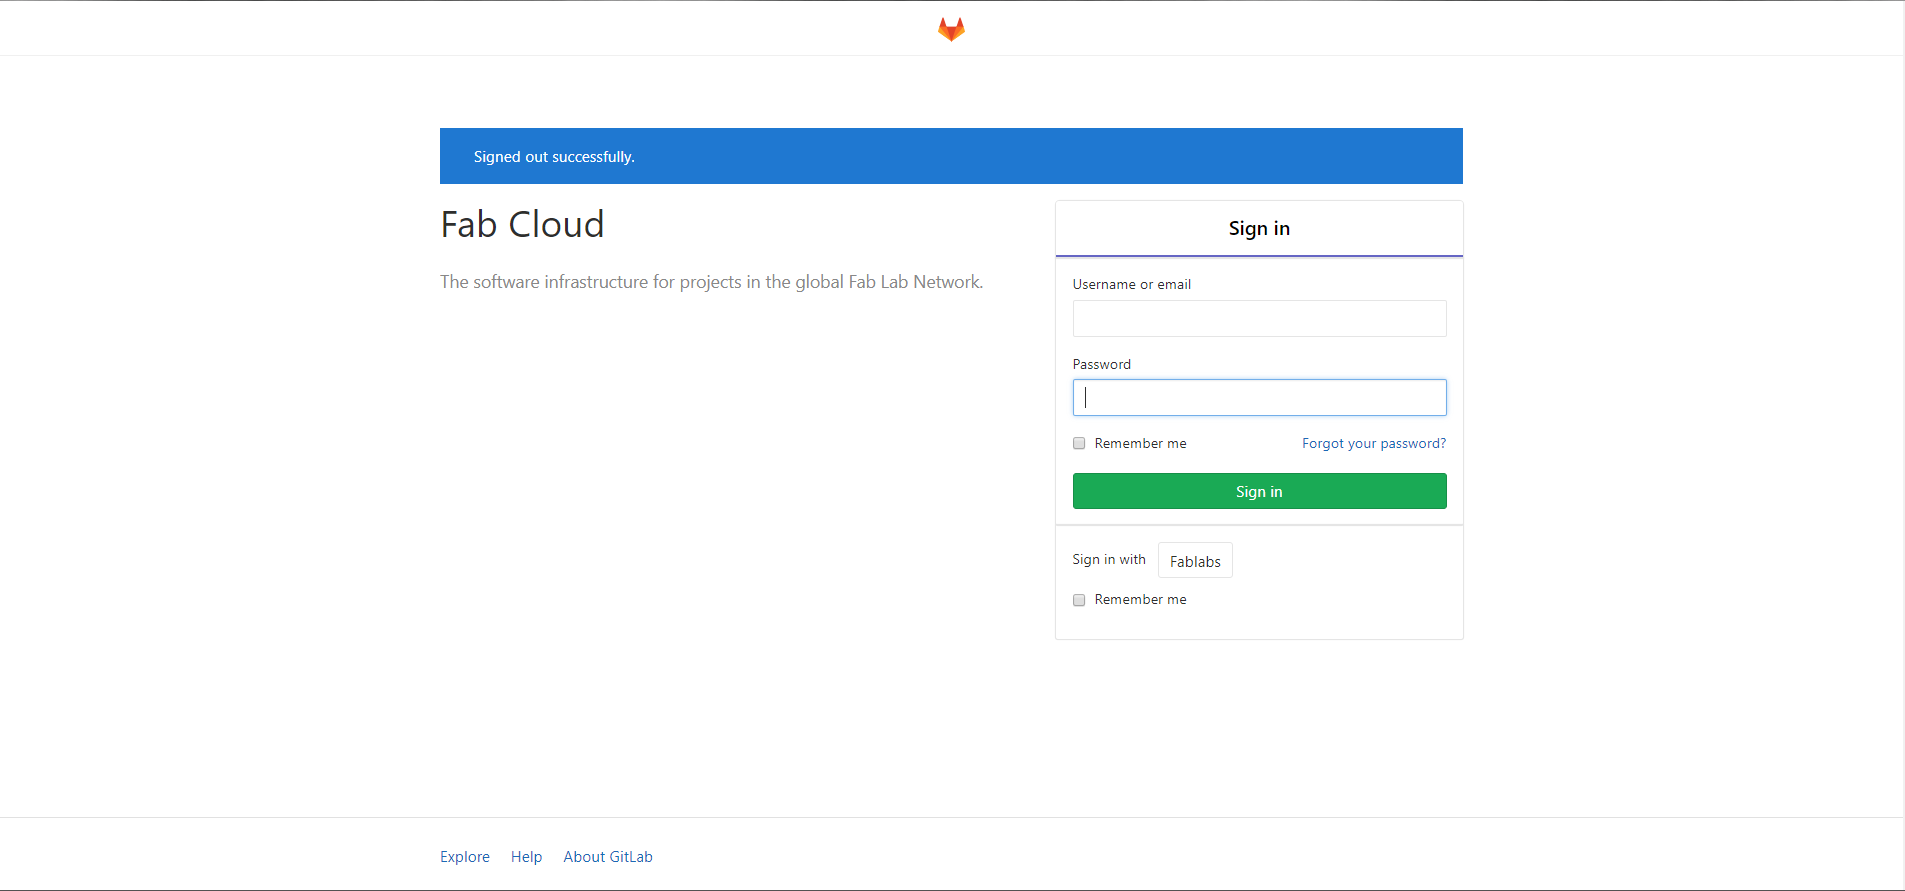
Task: Sign in with the Fablabs provider
Action: [x=1195, y=561]
